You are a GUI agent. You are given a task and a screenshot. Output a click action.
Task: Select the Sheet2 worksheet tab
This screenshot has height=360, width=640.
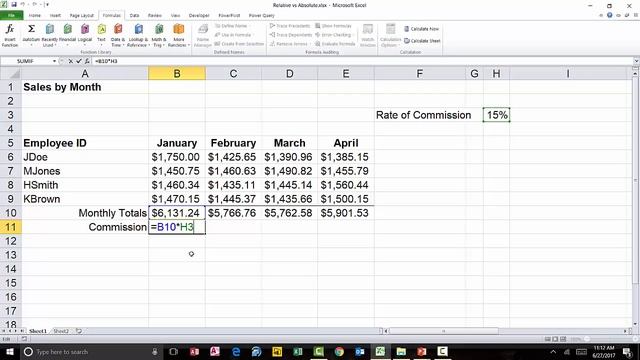click(x=61, y=331)
